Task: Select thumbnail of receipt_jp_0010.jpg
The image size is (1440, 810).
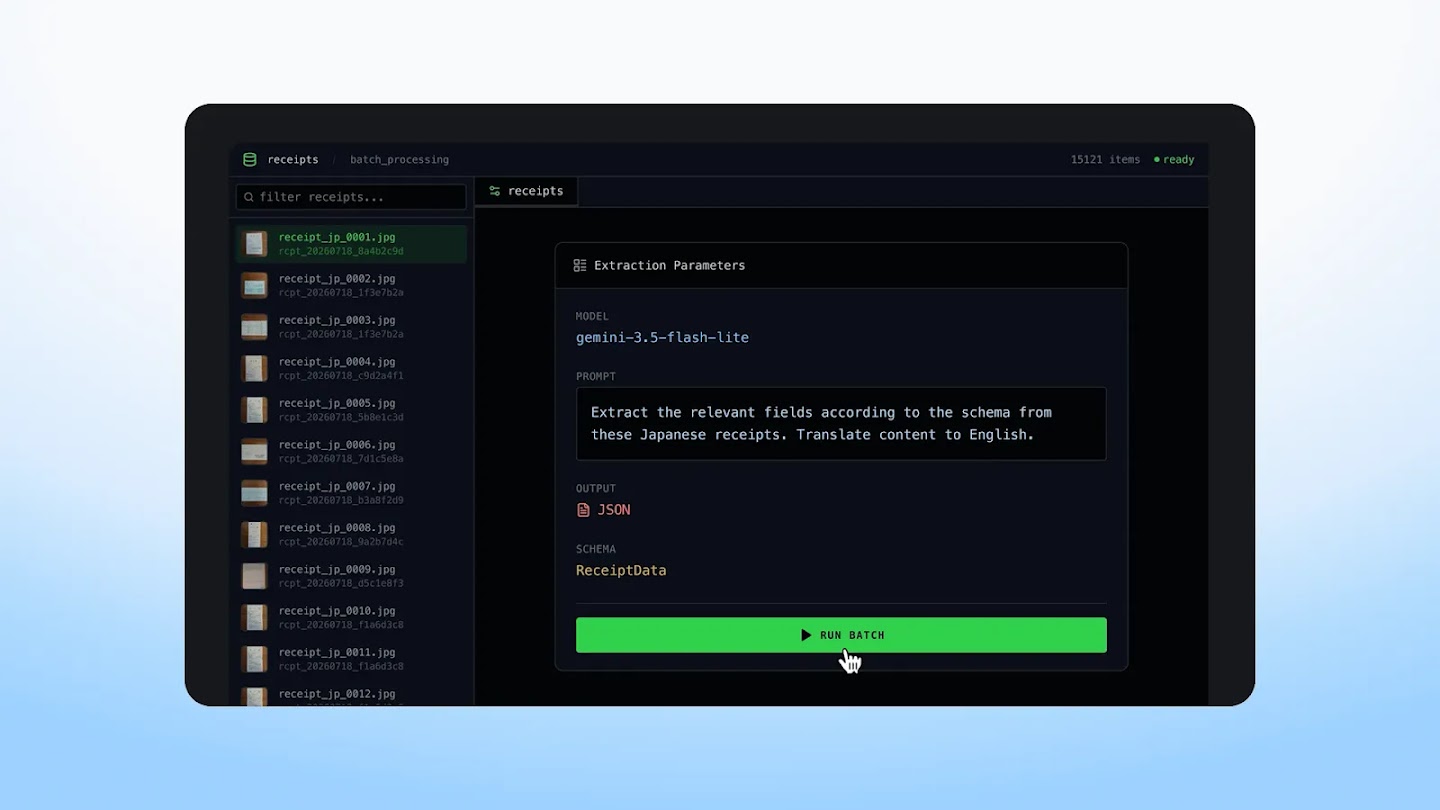Action: tap(254, 617)
